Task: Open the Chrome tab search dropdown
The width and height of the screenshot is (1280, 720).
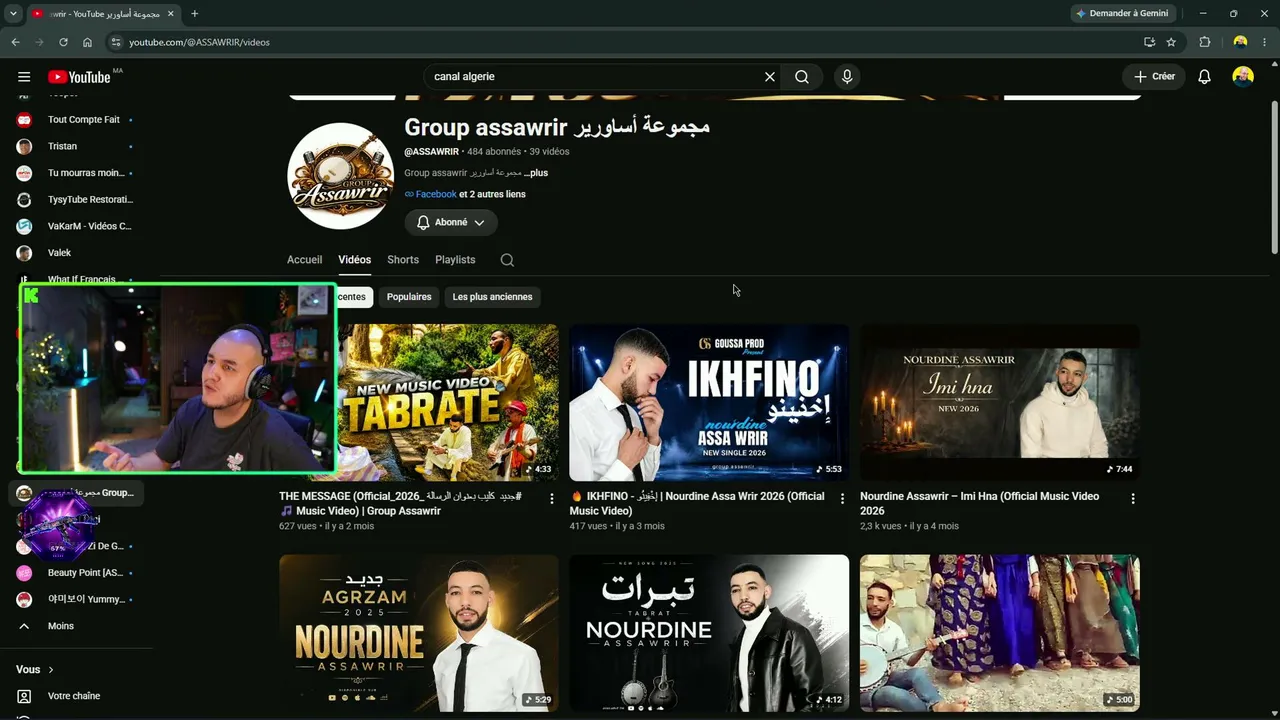Action: [x=13, y=14]
